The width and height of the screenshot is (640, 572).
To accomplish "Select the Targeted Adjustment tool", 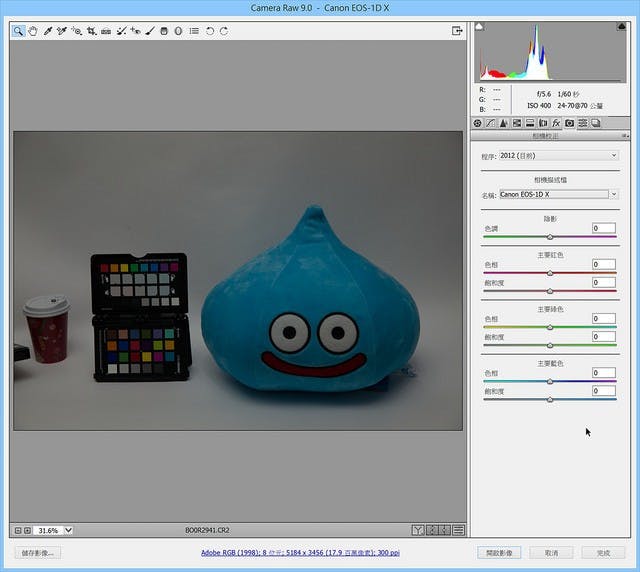I will pos(76,31).
